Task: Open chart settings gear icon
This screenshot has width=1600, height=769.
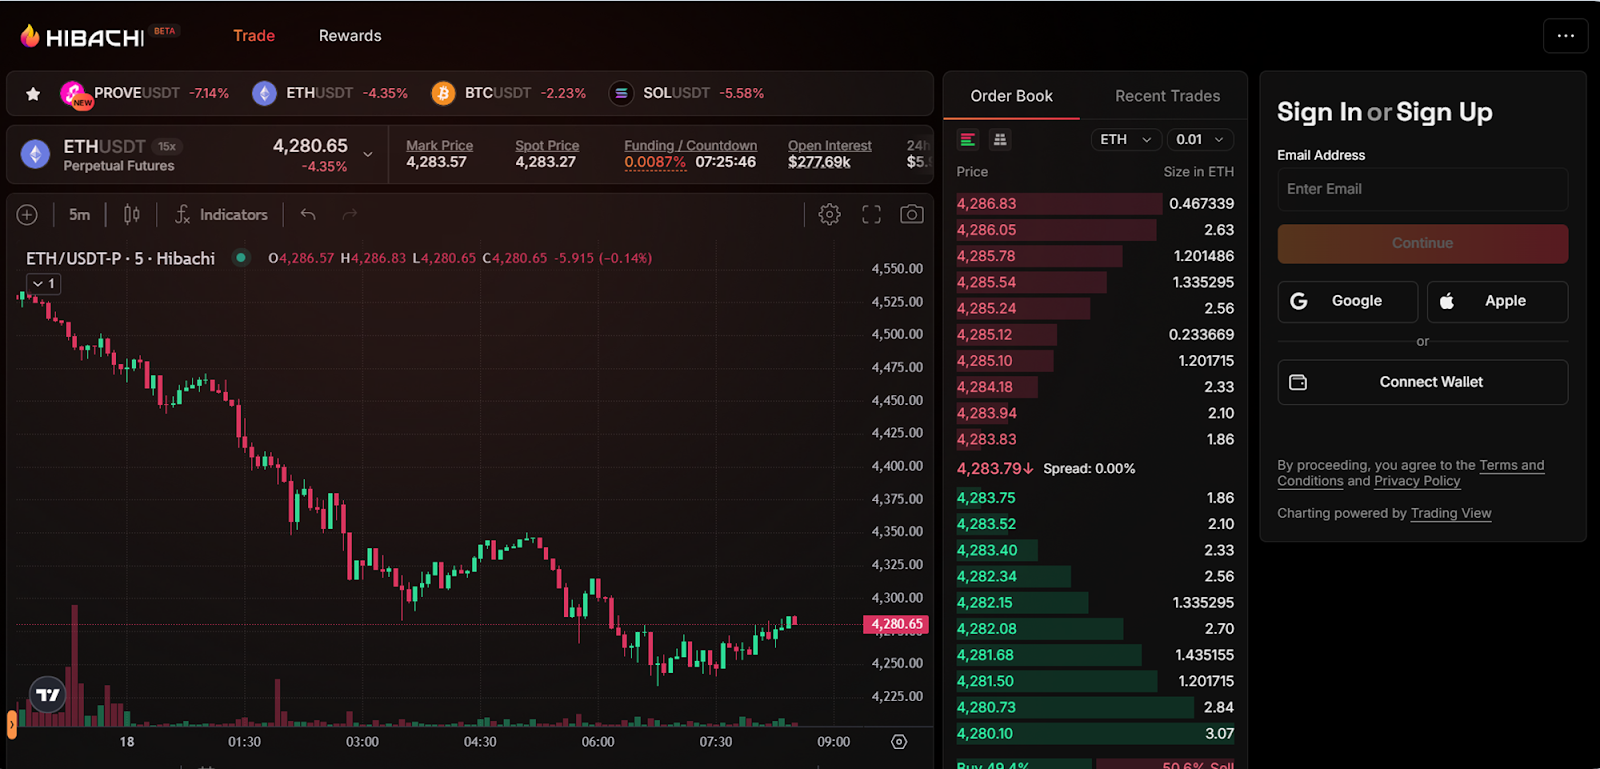Action: pyautogui.click(x=829, y=214)
